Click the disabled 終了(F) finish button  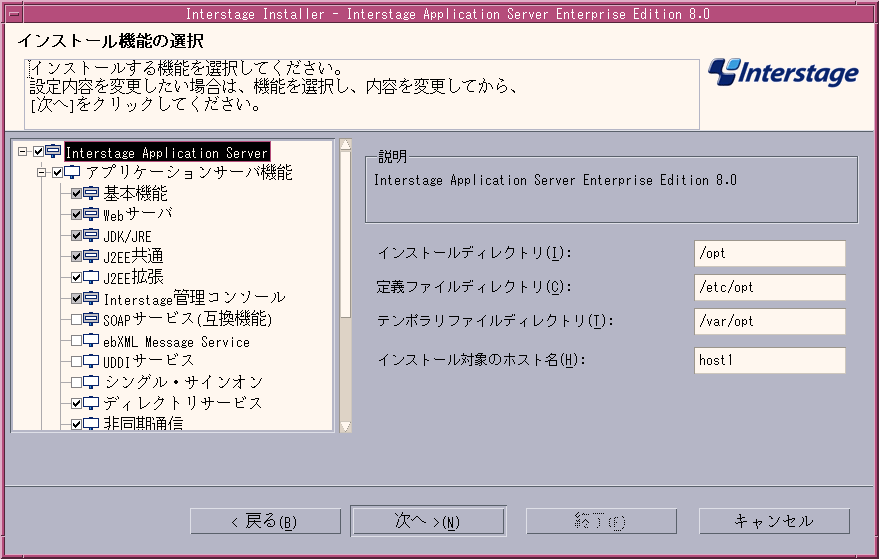click(x=601, y=521)
